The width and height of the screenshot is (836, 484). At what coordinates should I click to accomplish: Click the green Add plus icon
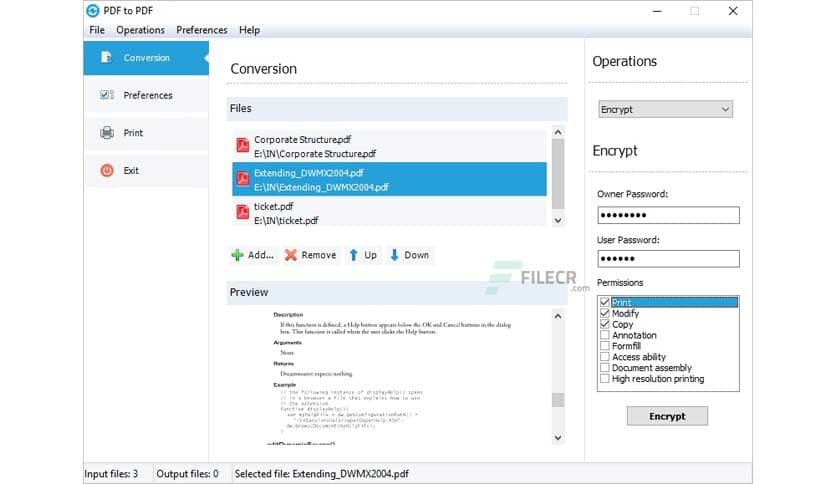click(237, 255)
